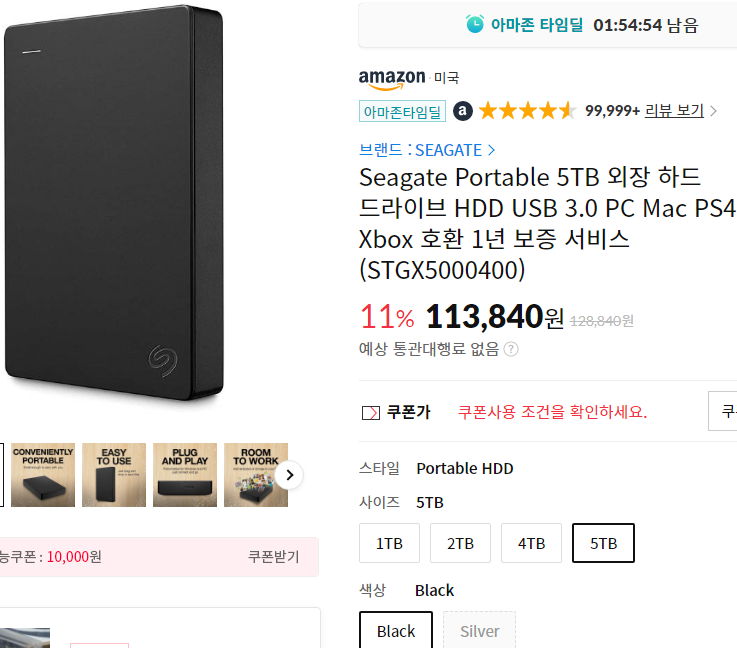
Task: View the Conveniently Portable thumbnail
Action: tap(43, 475)
